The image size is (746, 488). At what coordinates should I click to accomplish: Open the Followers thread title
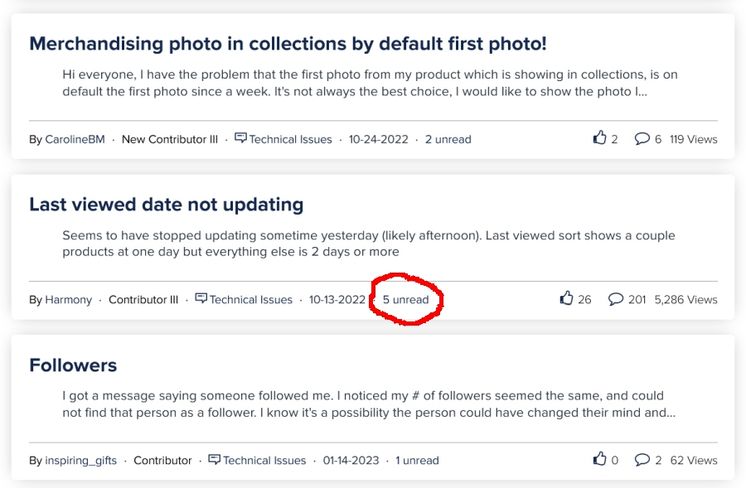click(73, 365)
